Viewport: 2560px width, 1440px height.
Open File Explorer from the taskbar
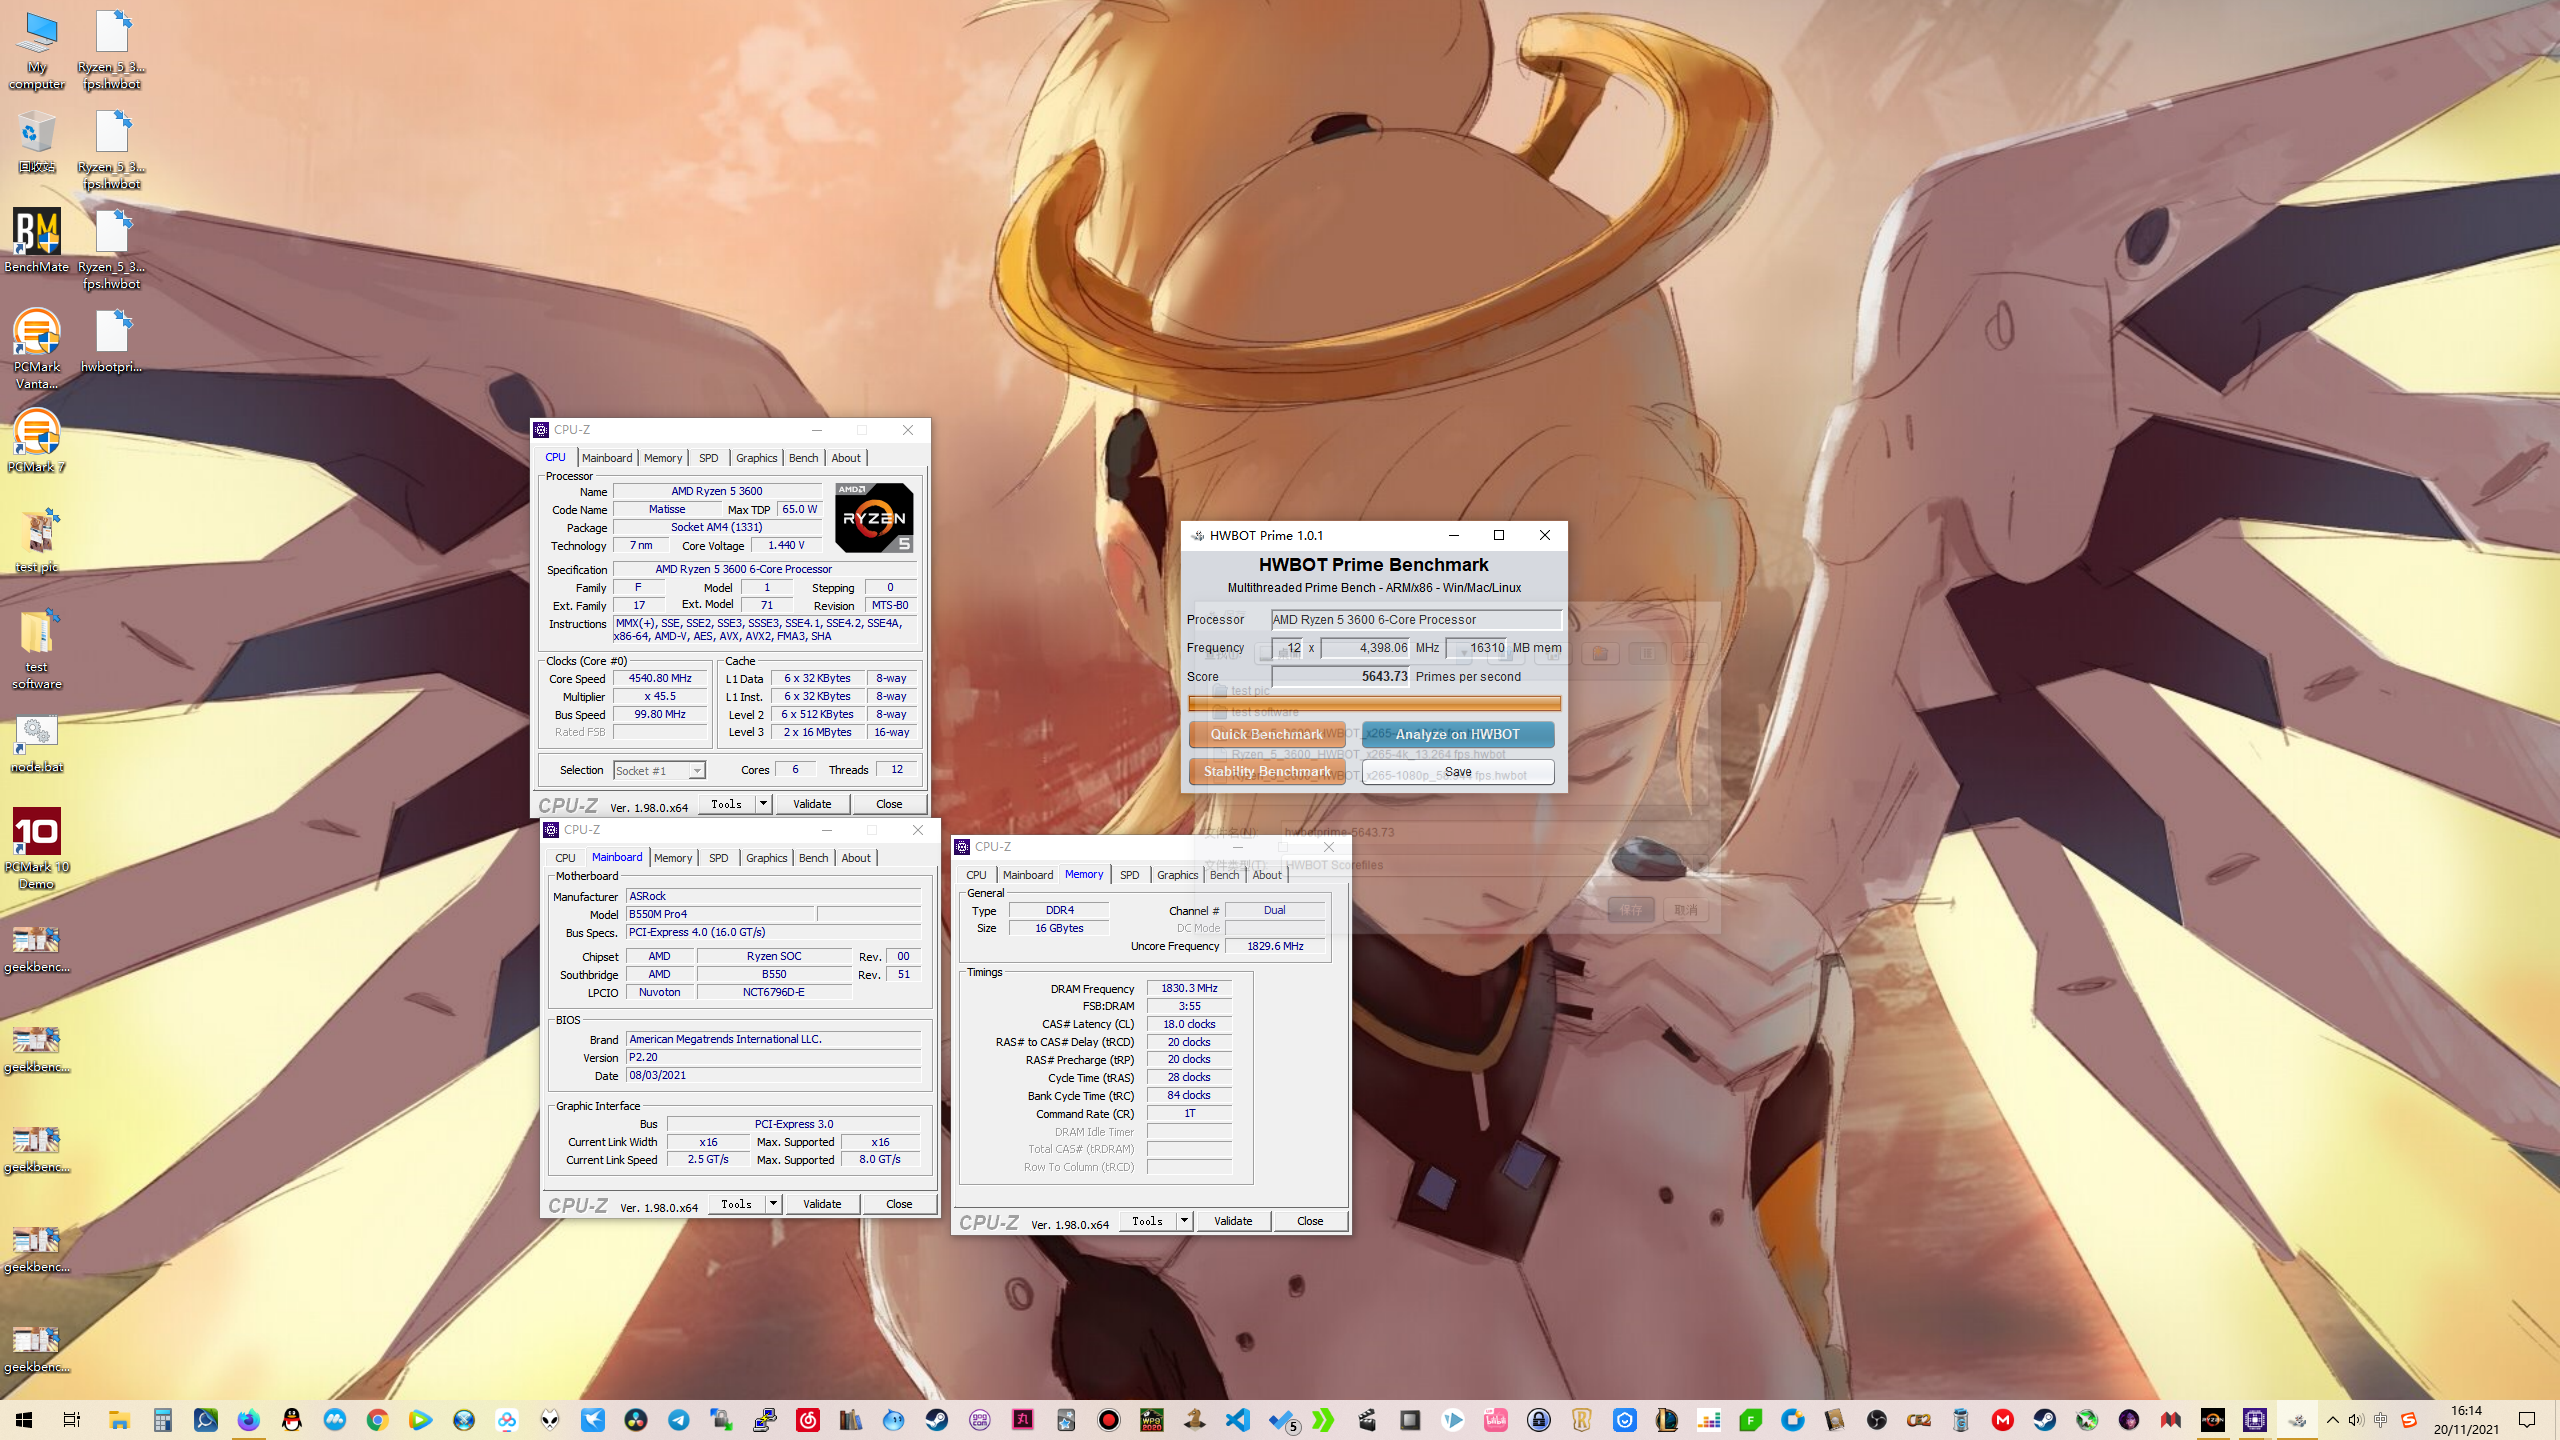point(119,1420)
